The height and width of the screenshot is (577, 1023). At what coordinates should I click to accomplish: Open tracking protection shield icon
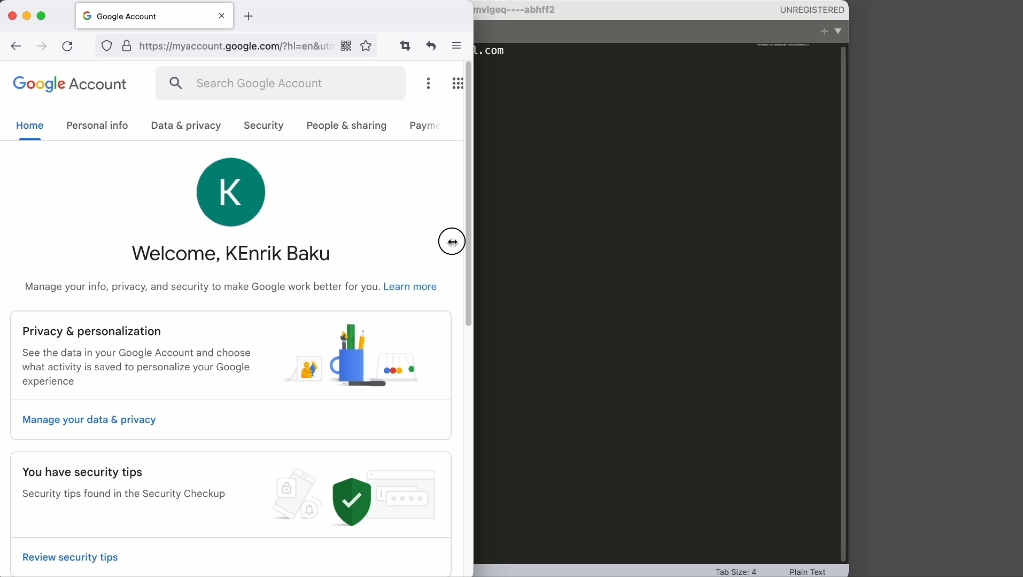(107, 46)
